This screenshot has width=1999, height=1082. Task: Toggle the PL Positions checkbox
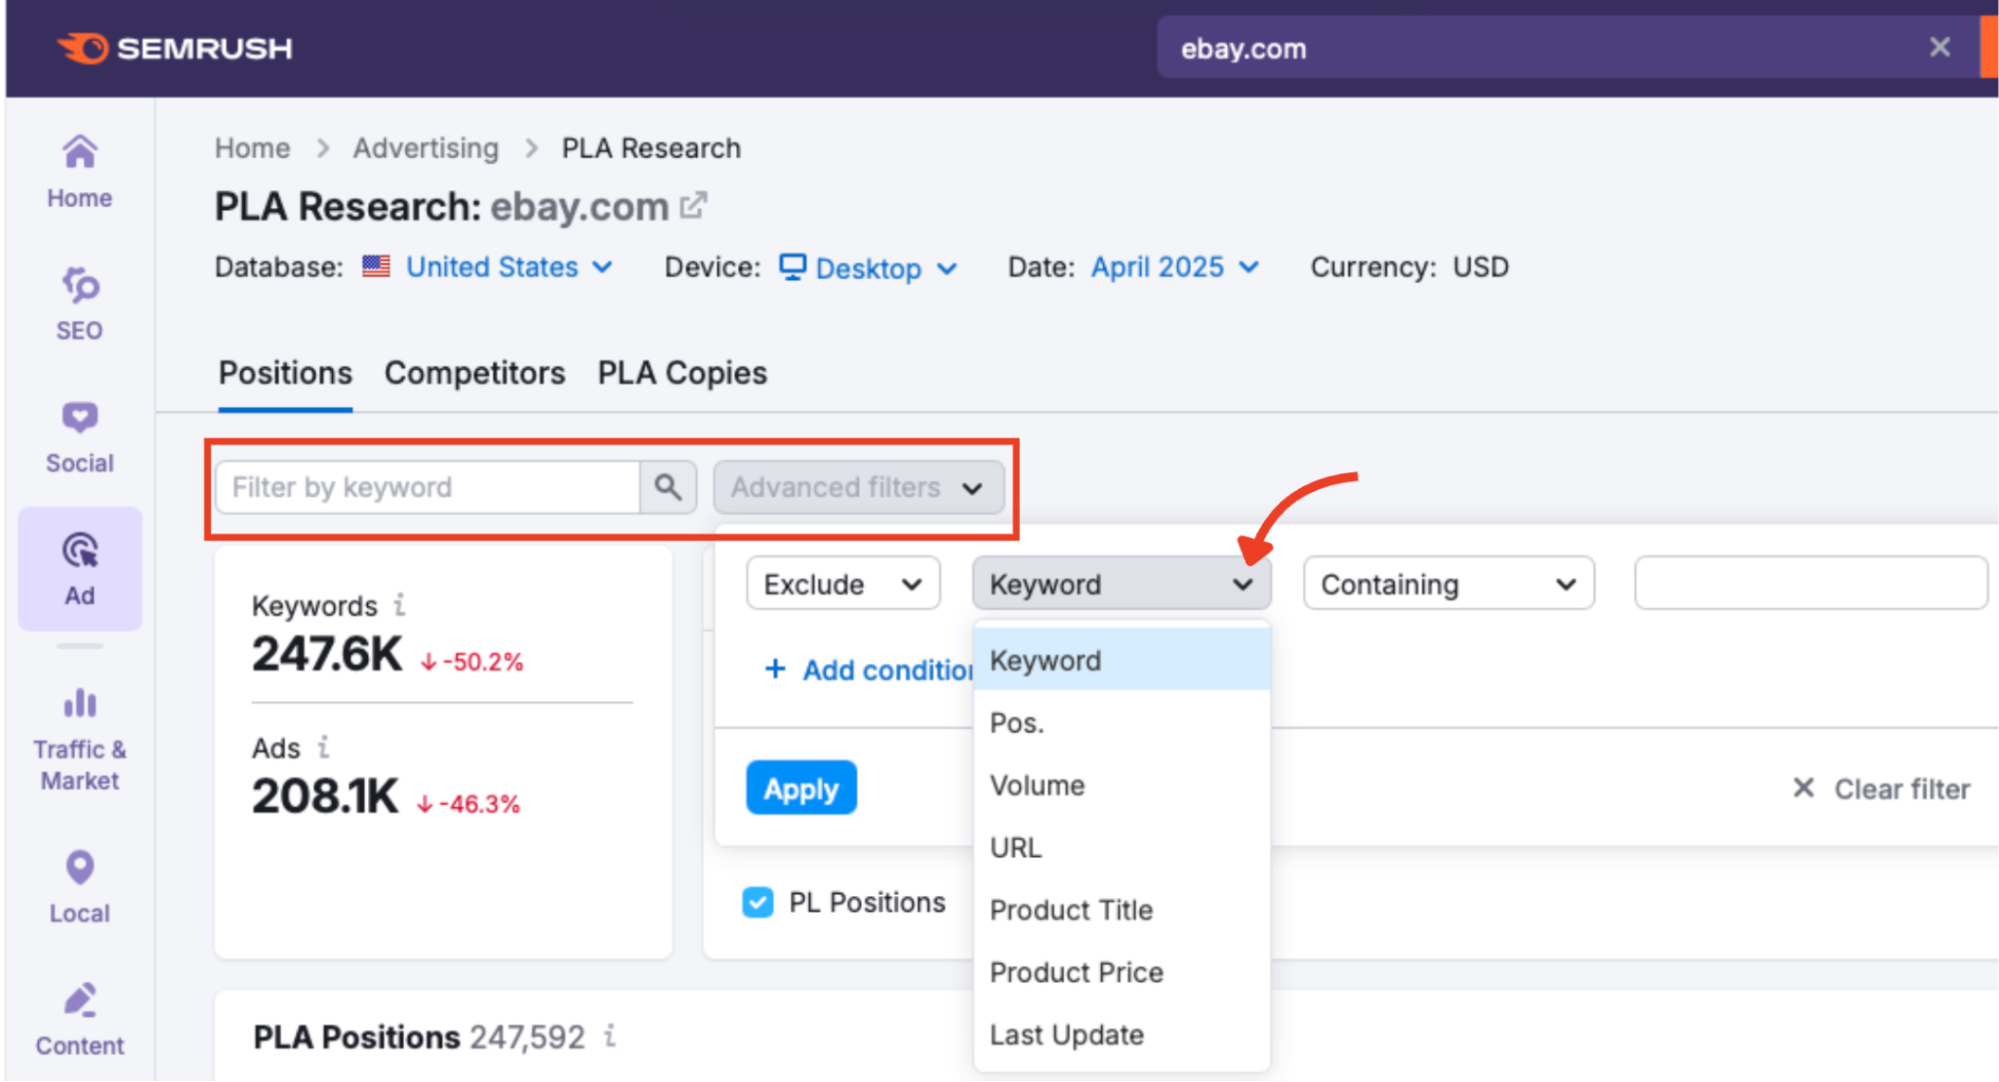(x=758, y=902)
